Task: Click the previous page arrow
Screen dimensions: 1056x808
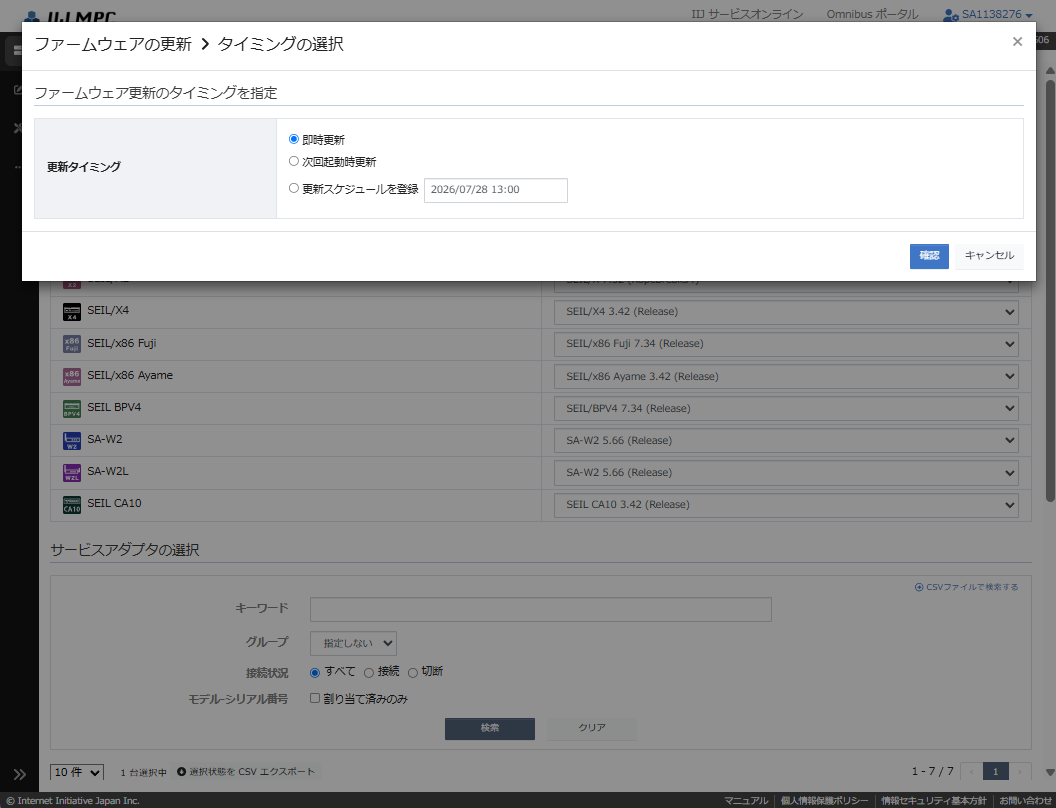Action: (x=971, y=772)
